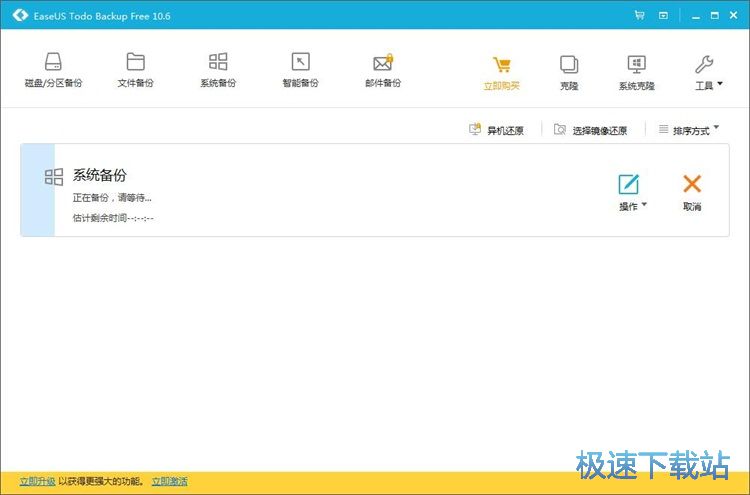Open System Clone (系统克隆)

point(636,72)
